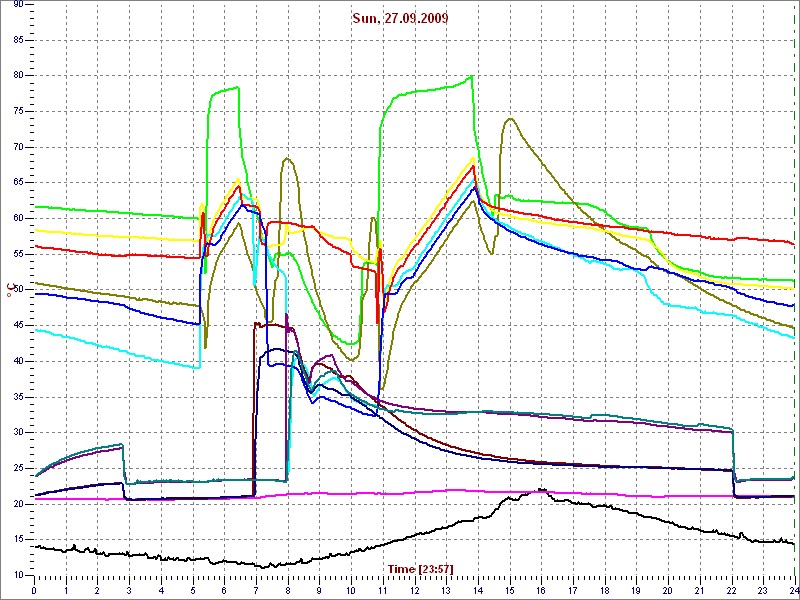Select the 90 label on temperature axis
The width and height of the screenshot is (800, 600).
pyautogui.click(x=18, y=5)
